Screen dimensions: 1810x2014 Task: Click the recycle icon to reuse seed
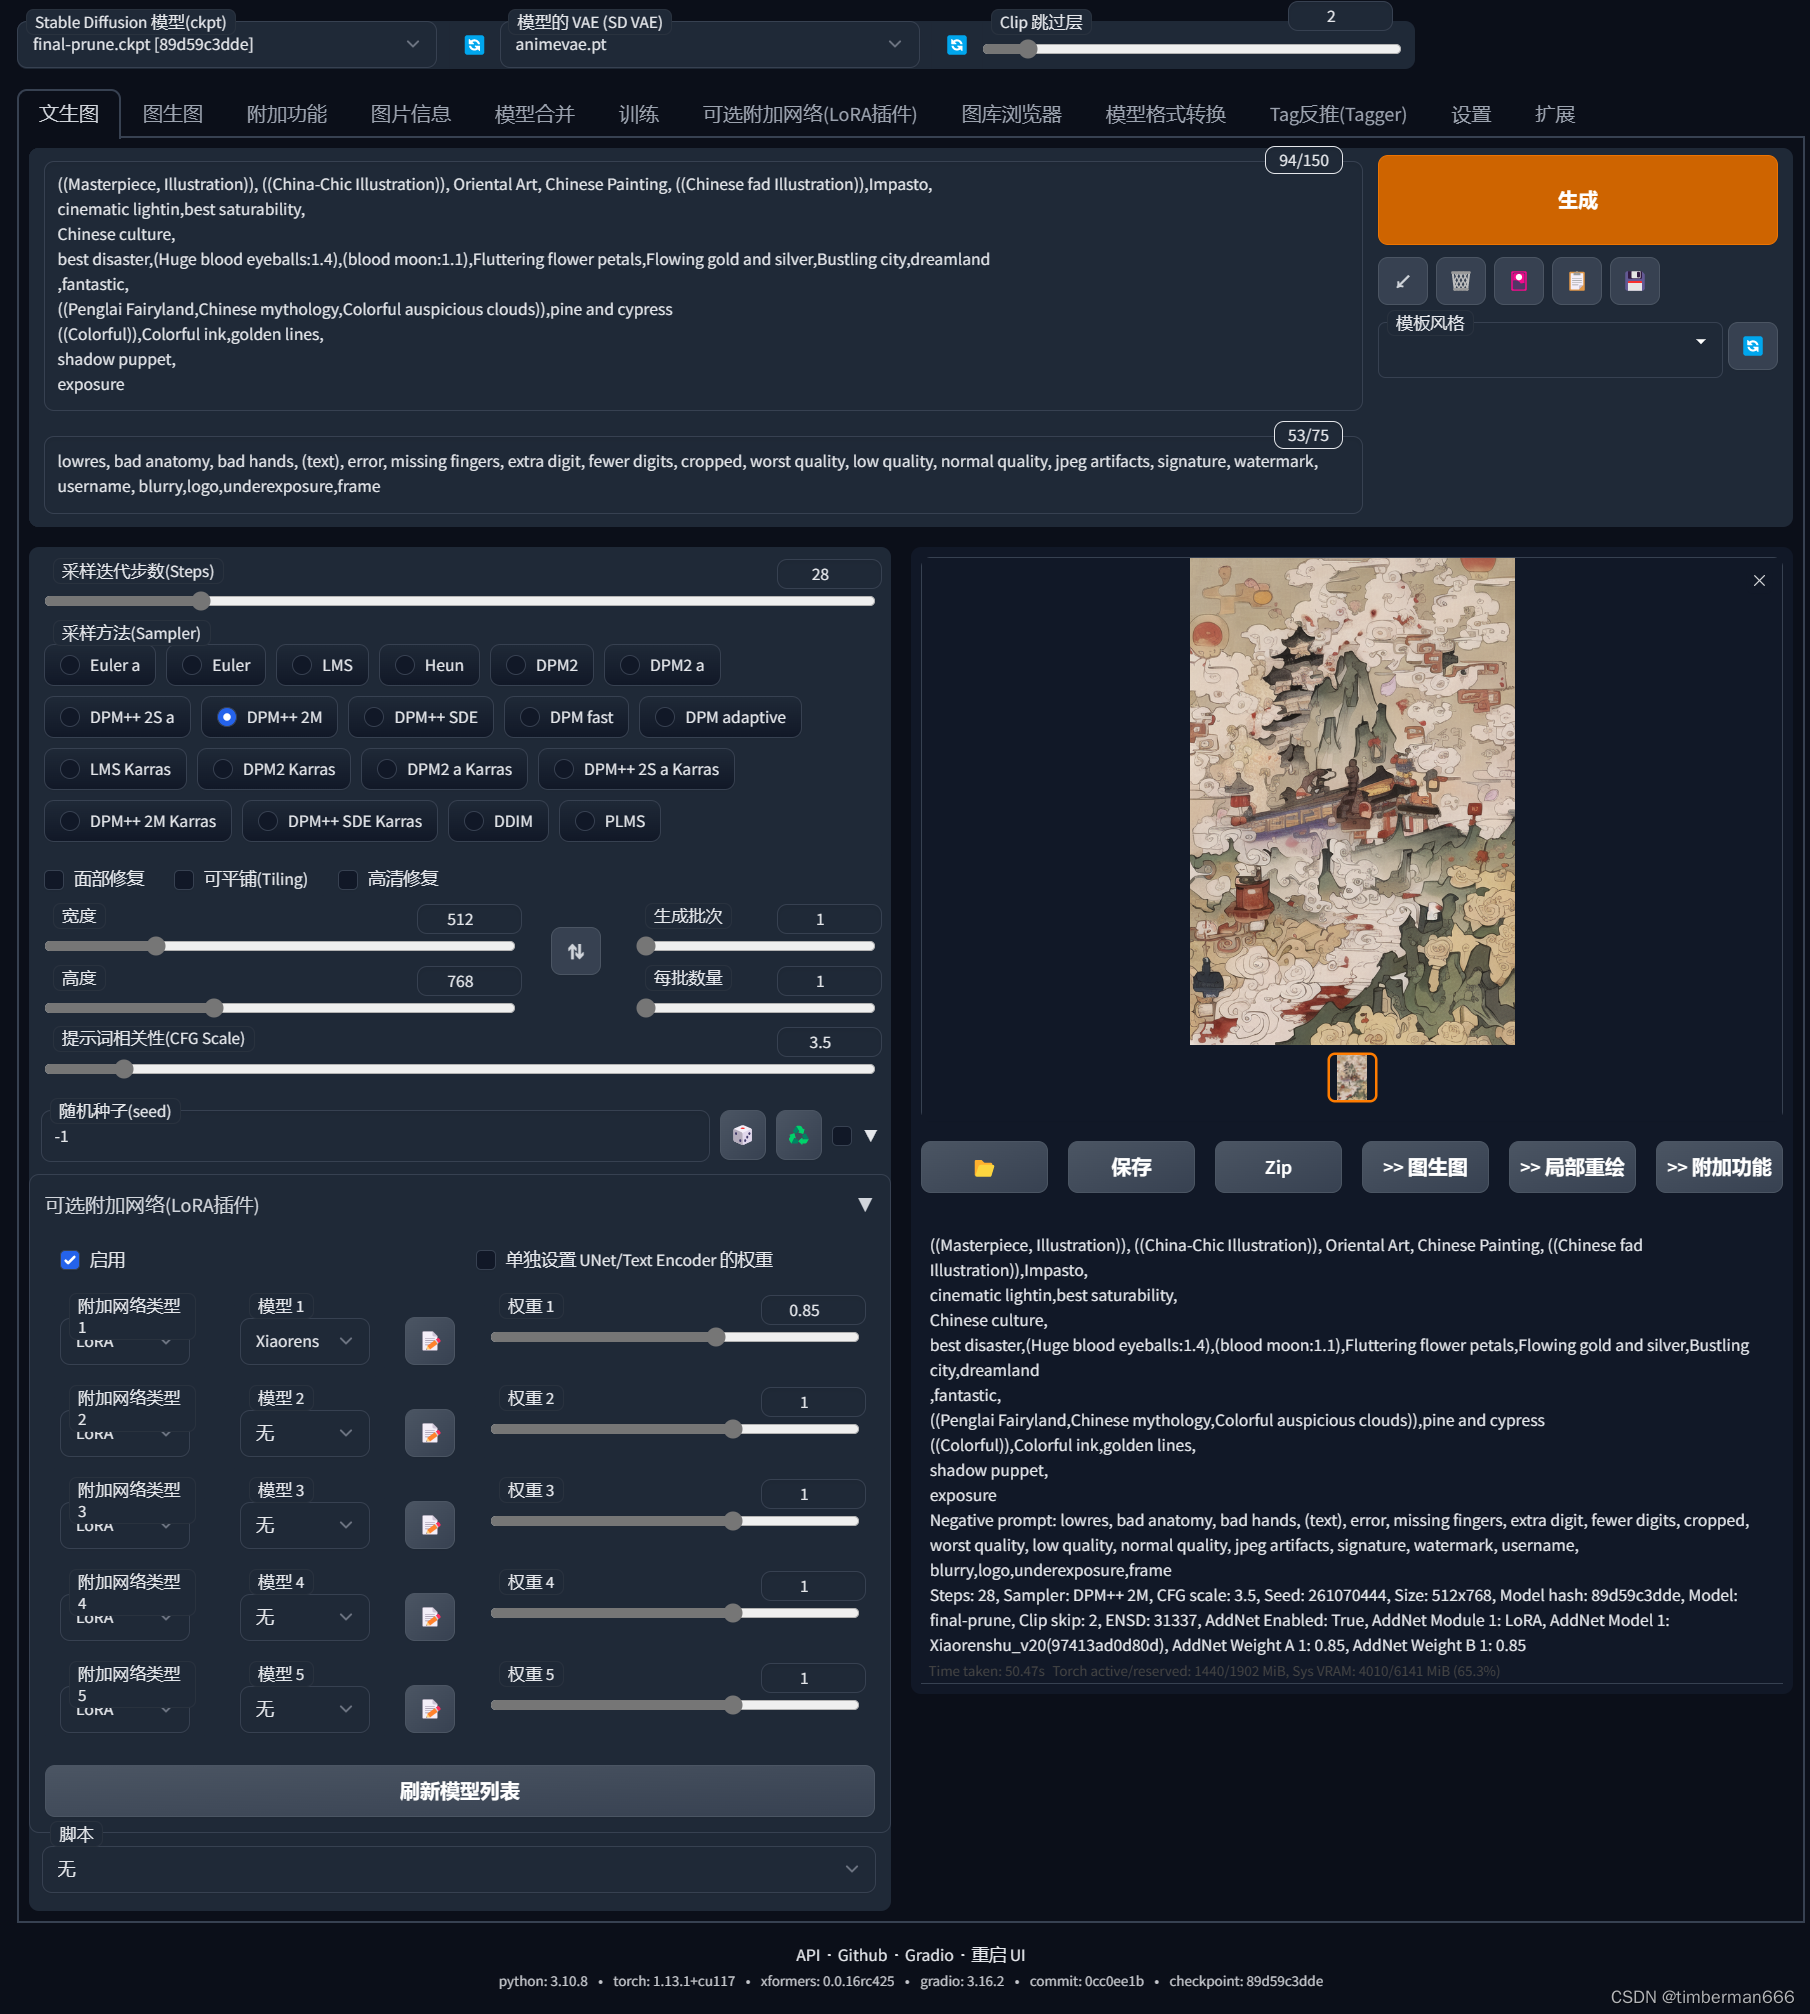pyautogui.click(x=799, y=1135)
